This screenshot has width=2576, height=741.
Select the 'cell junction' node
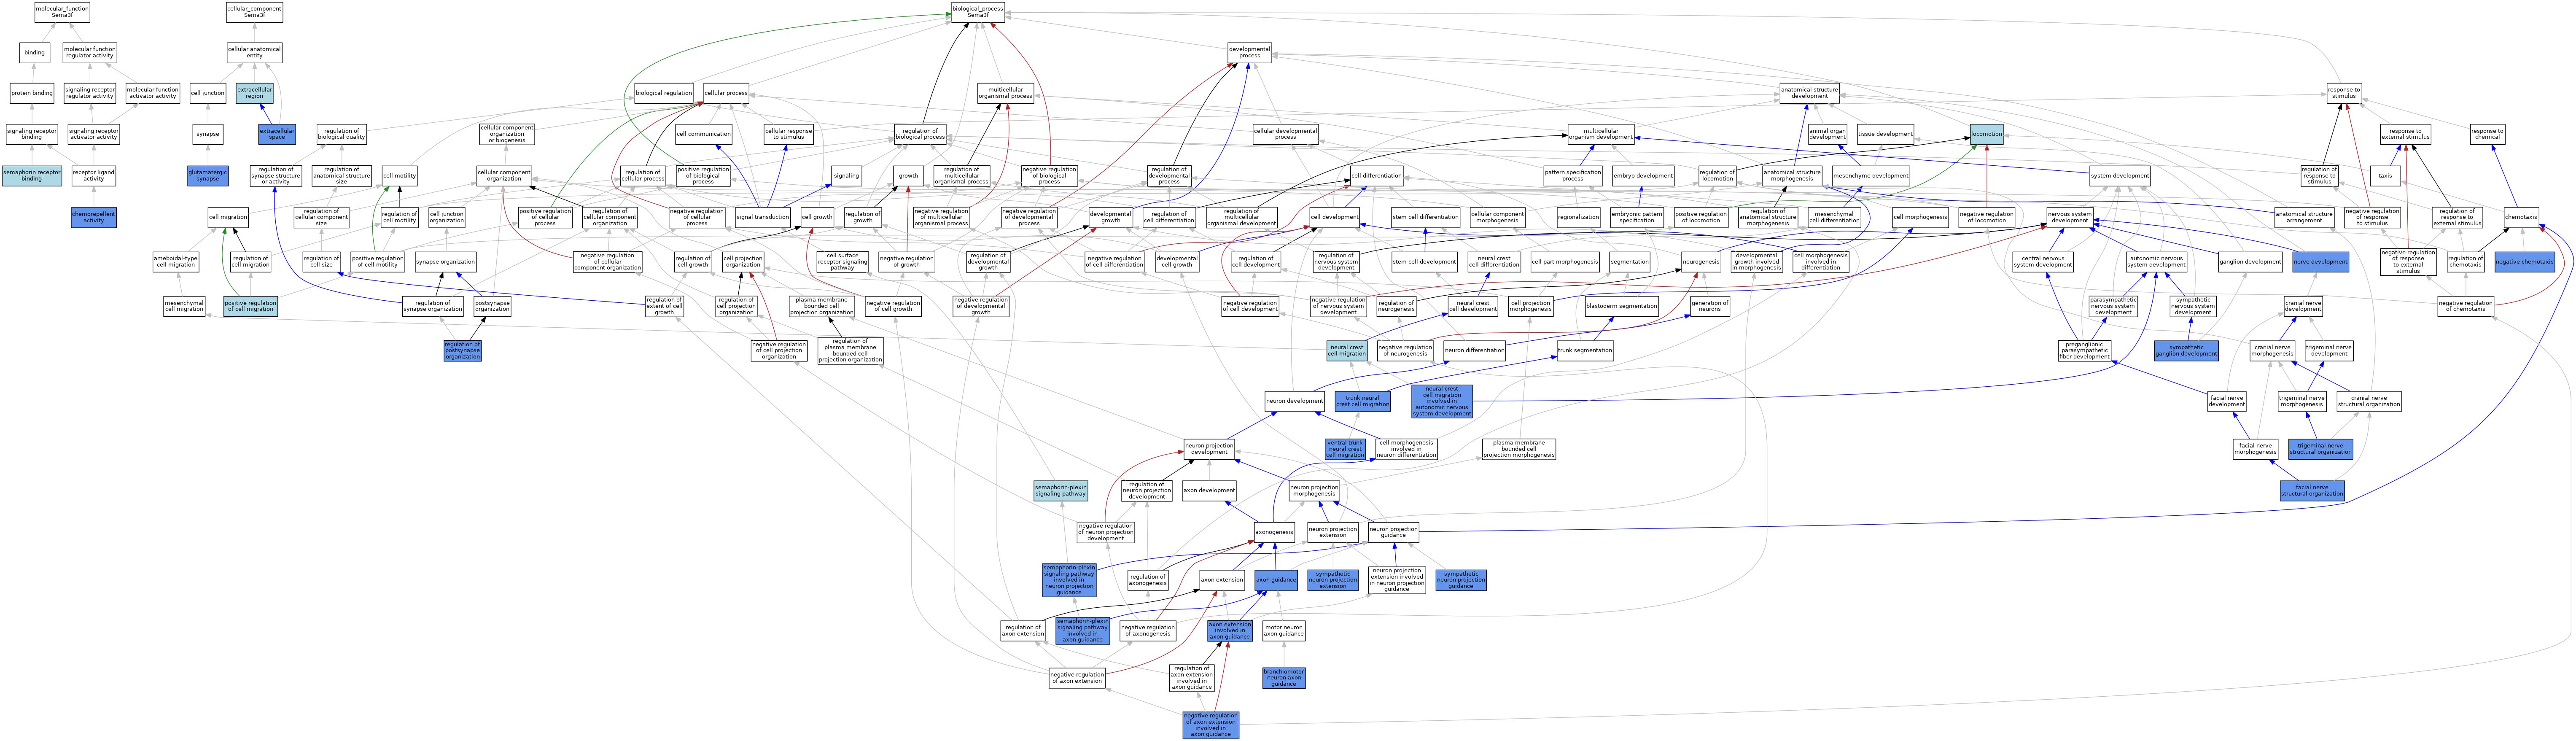pyautogui.click(x=207, y=93)
